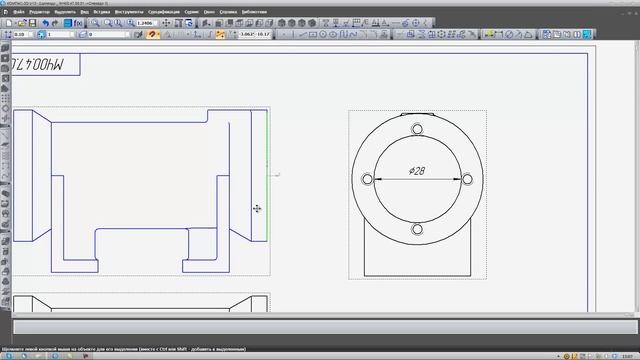Image resolution: width=640 pixels, height=360 pixels.
Task: Open the Сервис menu
Action: point(191,12)
